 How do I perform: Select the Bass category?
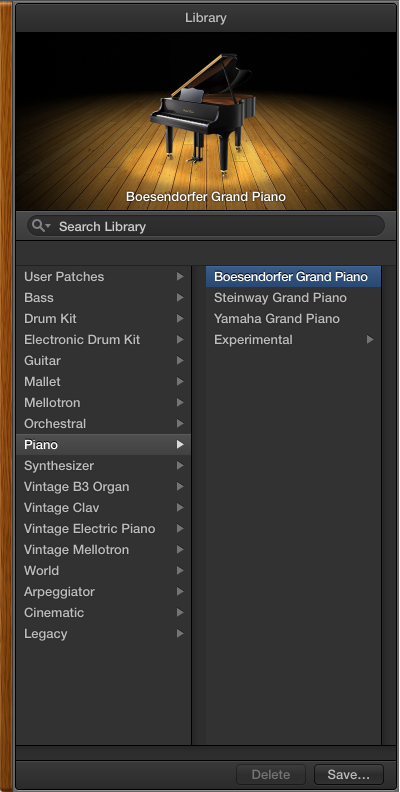pos(103,298)
